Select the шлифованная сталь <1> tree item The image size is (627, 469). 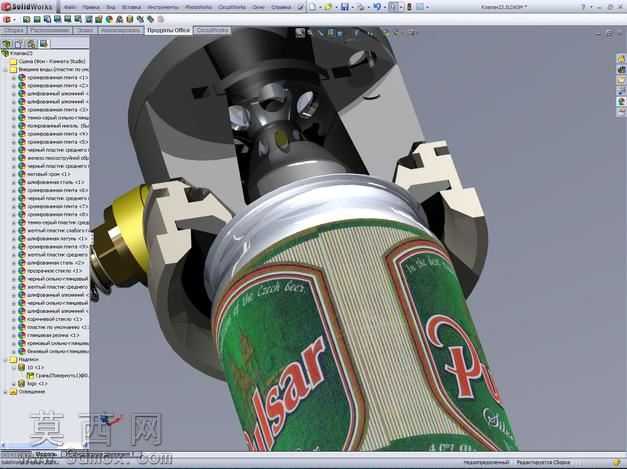(x=57, y=182)
